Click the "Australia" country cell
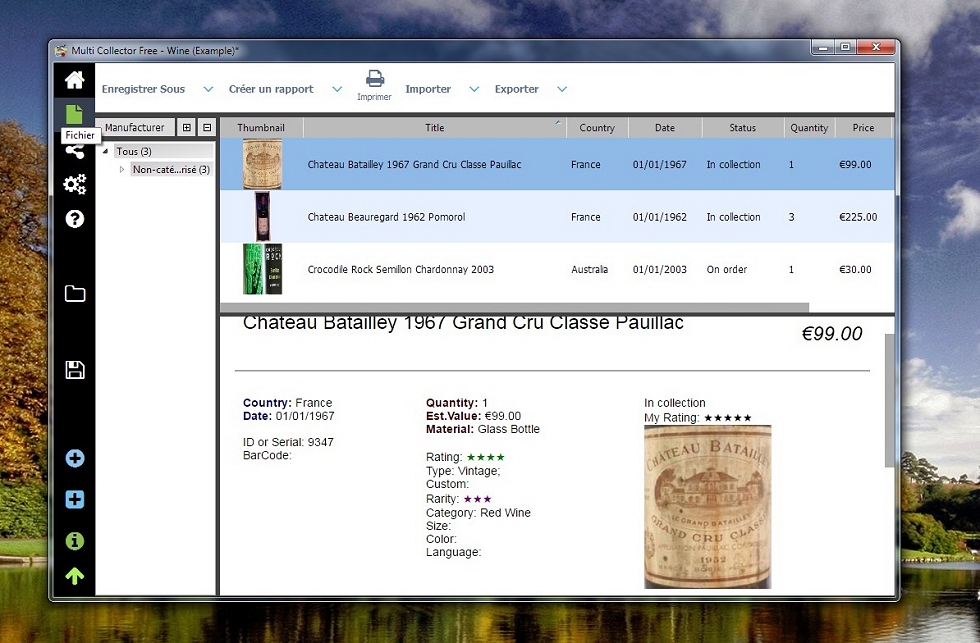Screen dimensions: 980x643 (589, 269)
